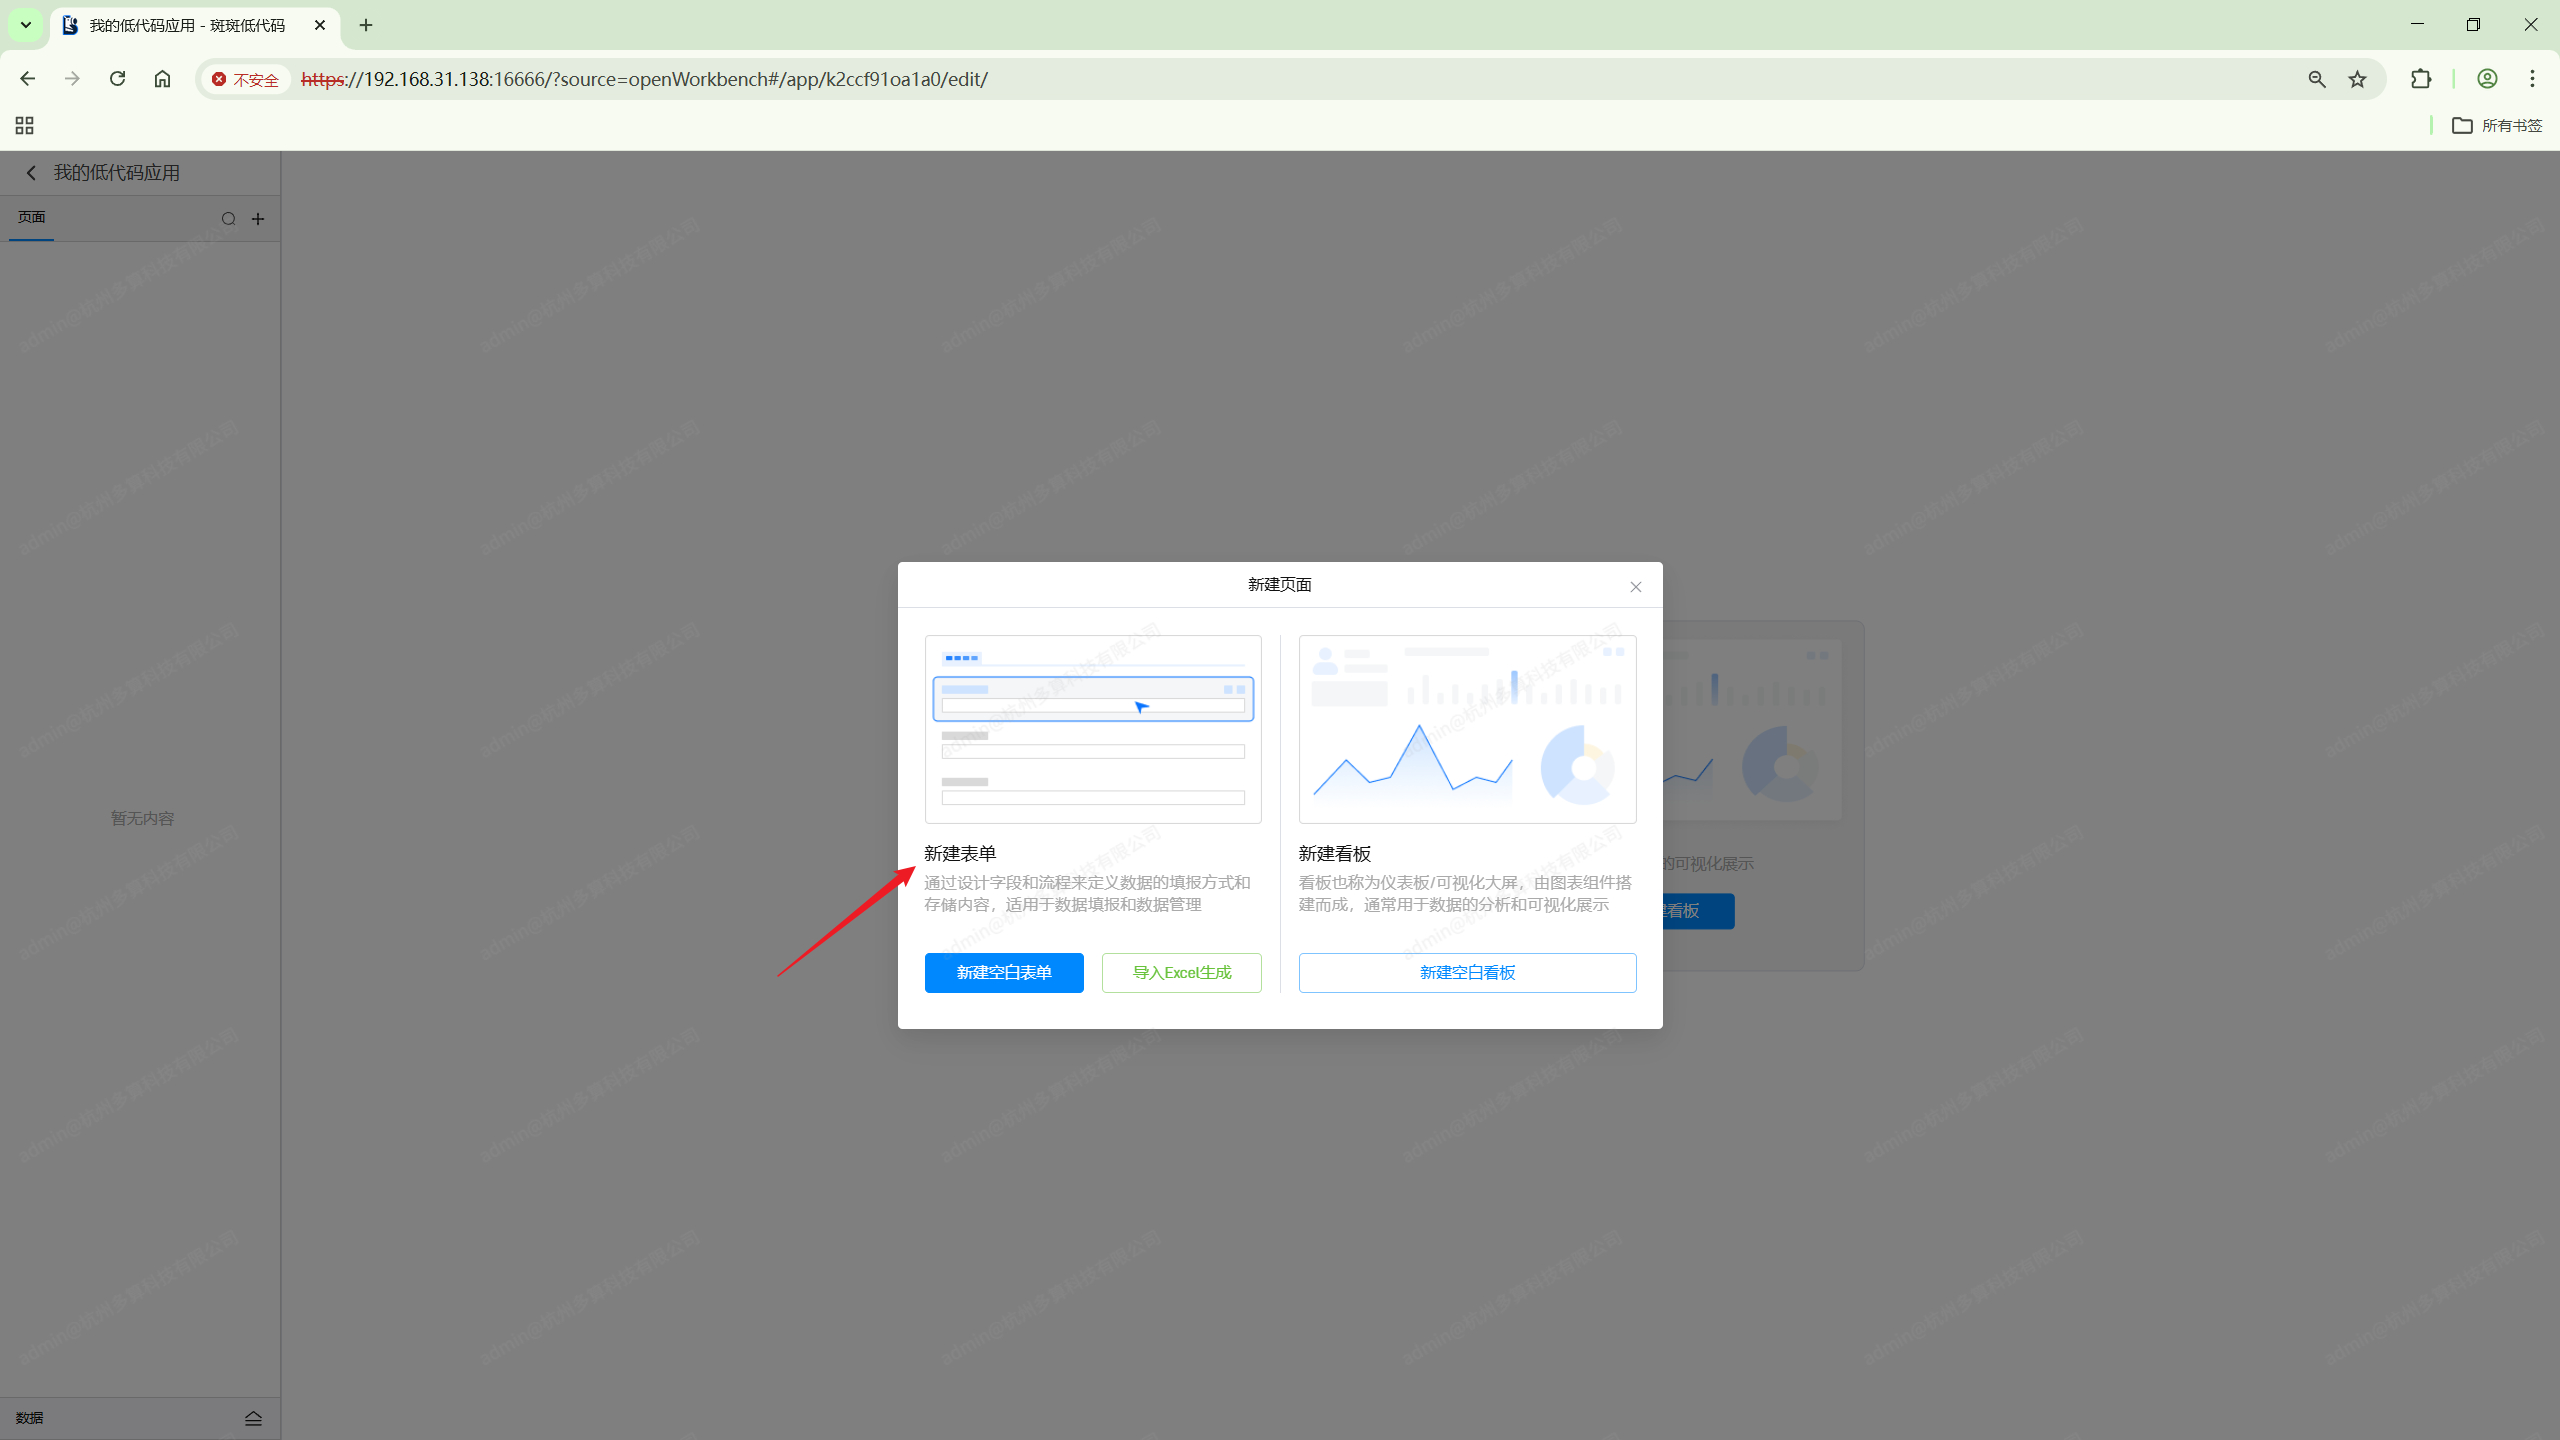Select the 新建表单 preview thumbnail

click(x=1092, y=729)
